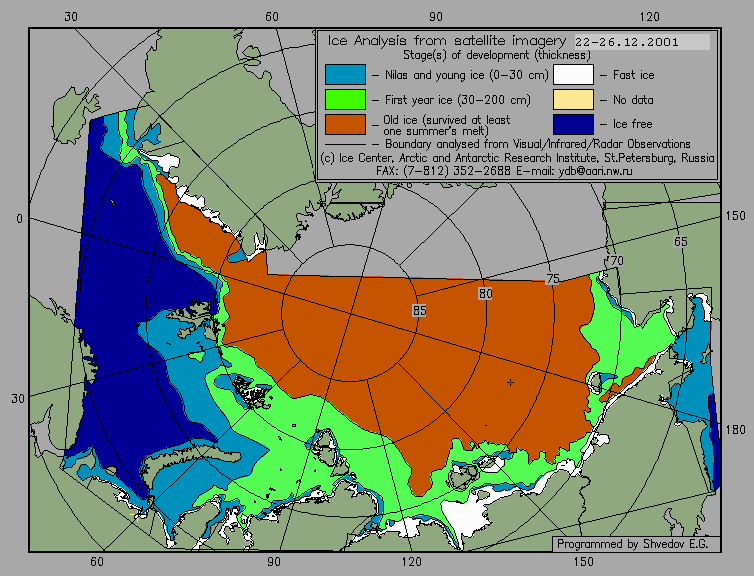Click the 70 latitude label on map

click(616, 261)
